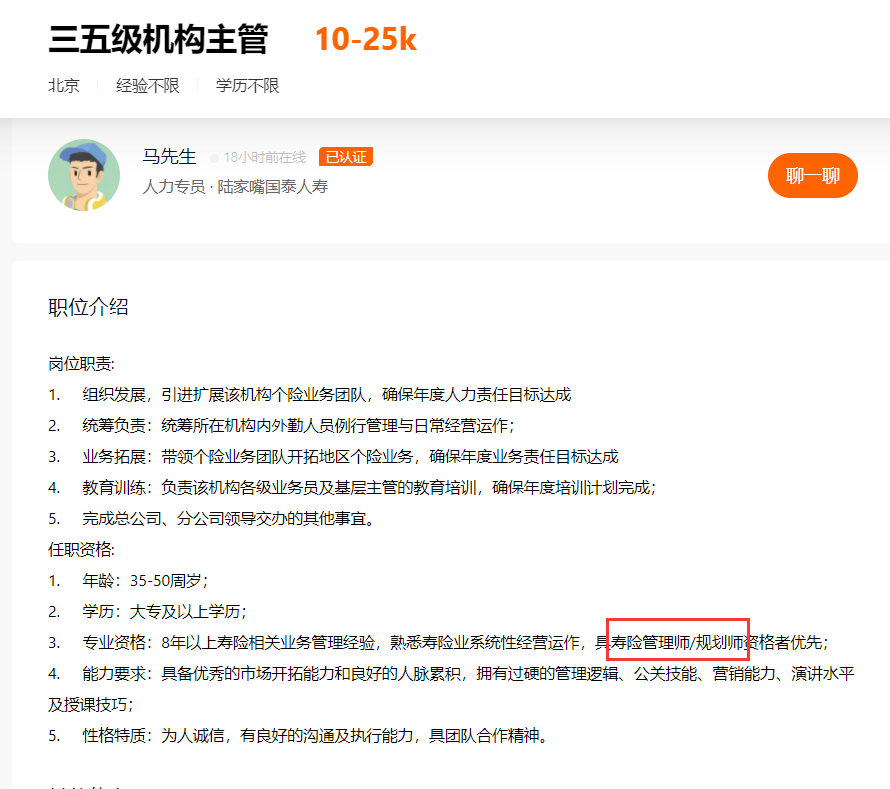Click the line starting 教育训练
Image resolution: width=890 pixels, height=789 pixels.
click(x=352, y=488)
